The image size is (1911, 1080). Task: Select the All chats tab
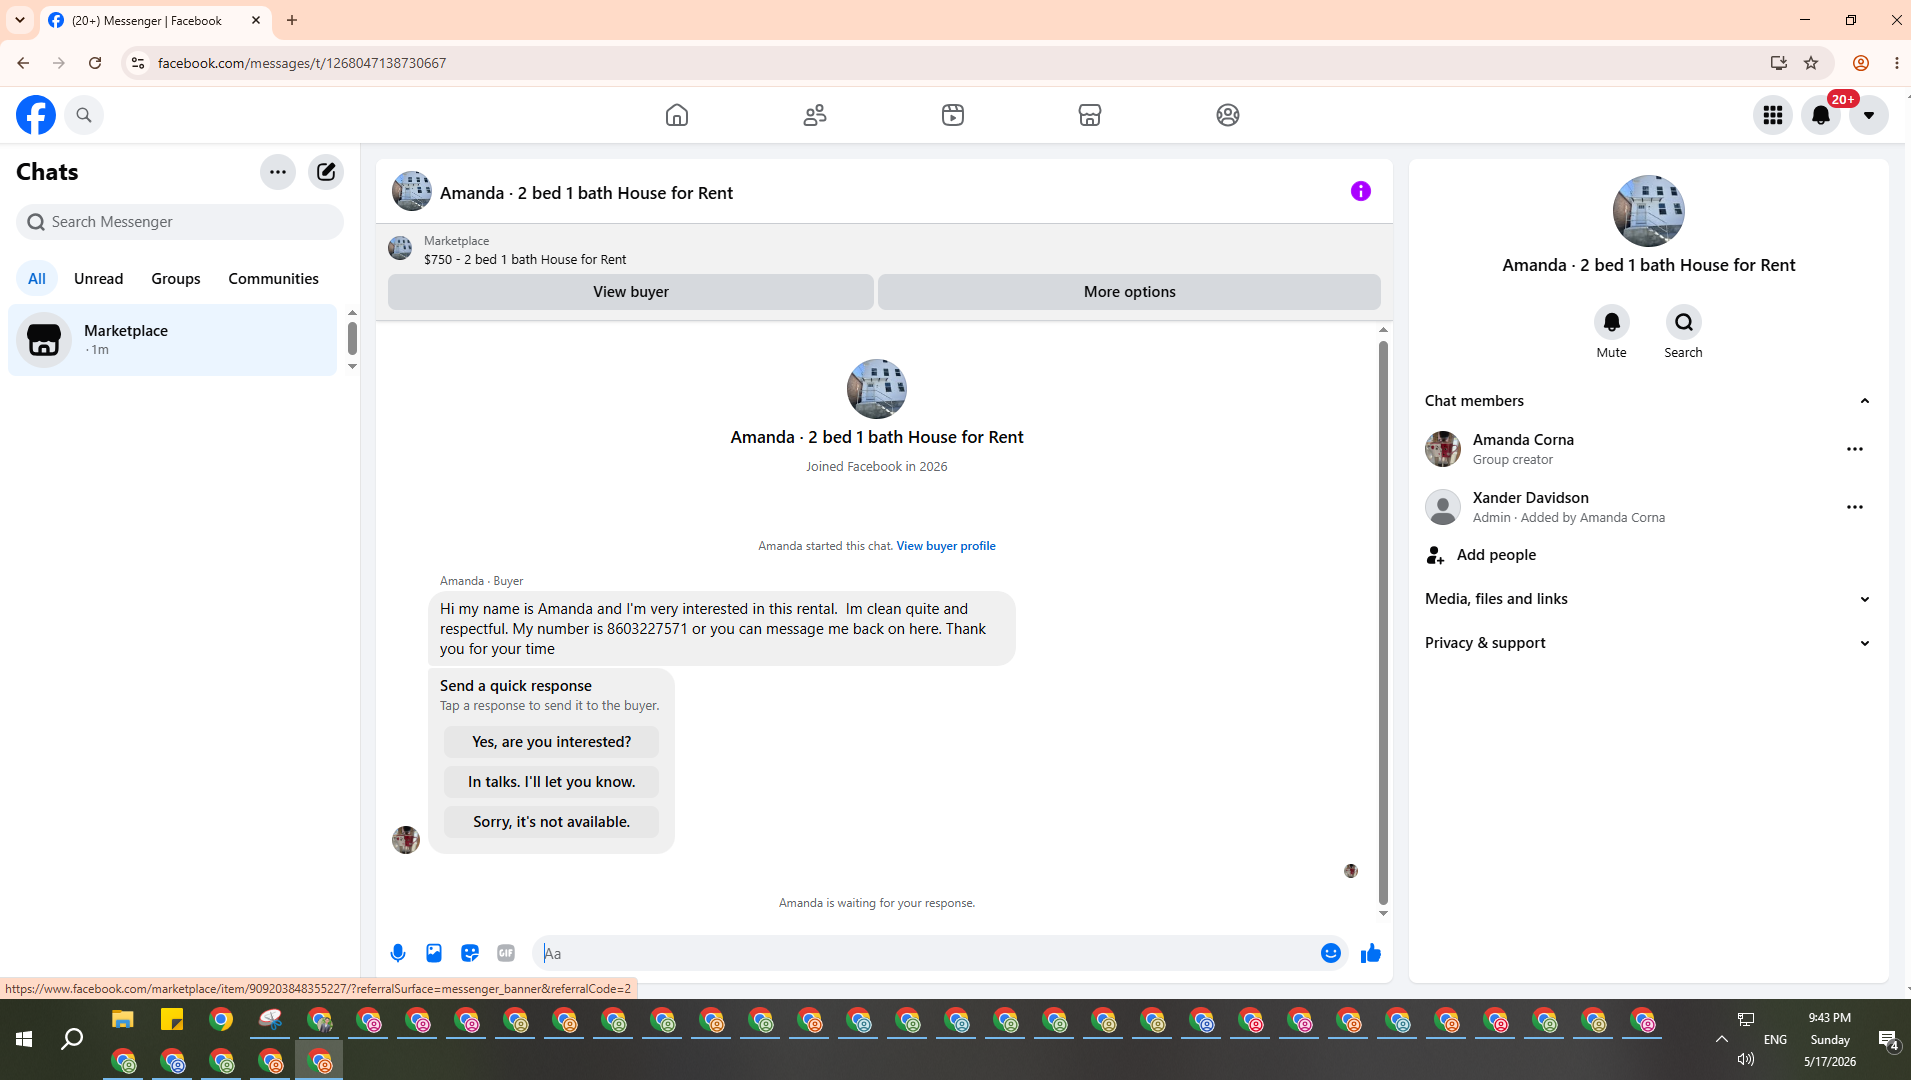37,278
